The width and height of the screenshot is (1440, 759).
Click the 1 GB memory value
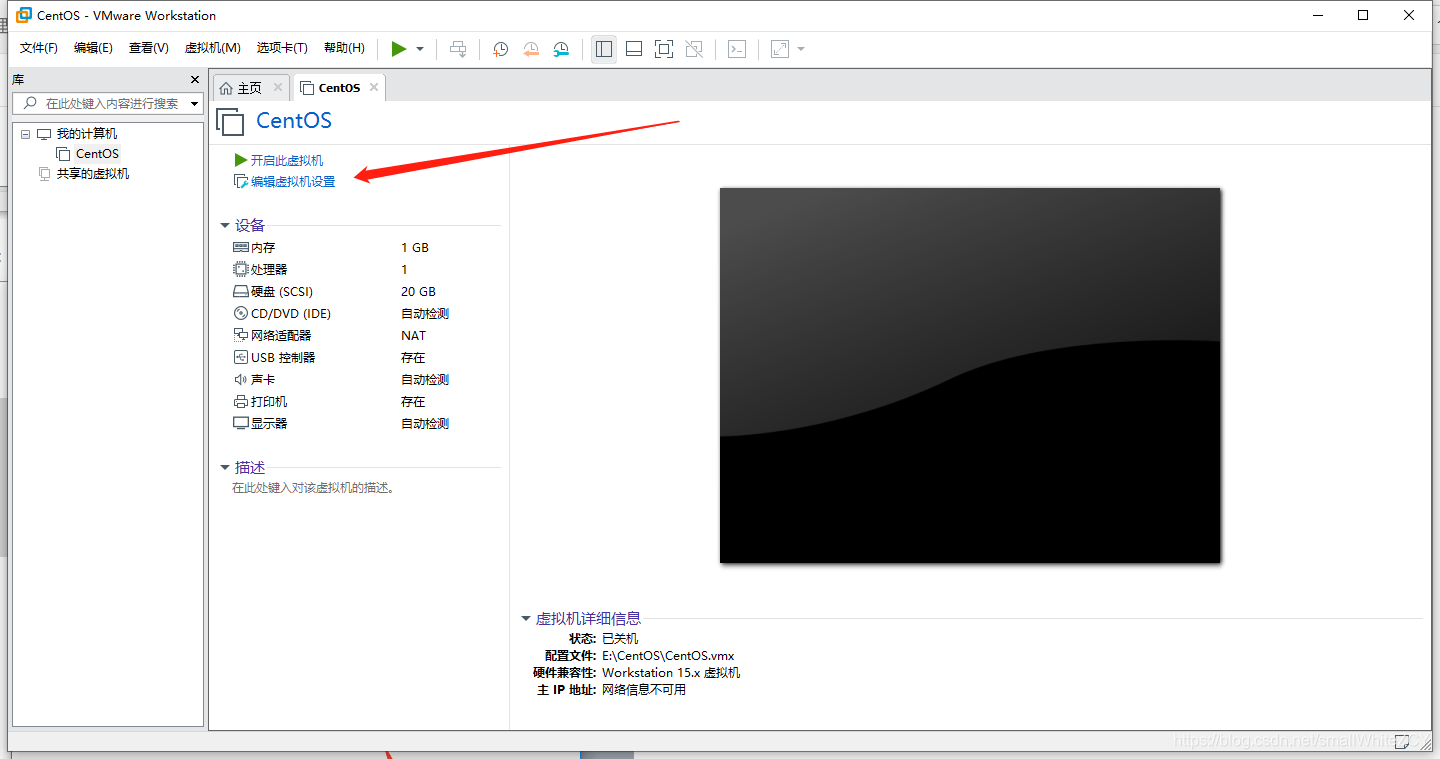click(x=415, y=247)
